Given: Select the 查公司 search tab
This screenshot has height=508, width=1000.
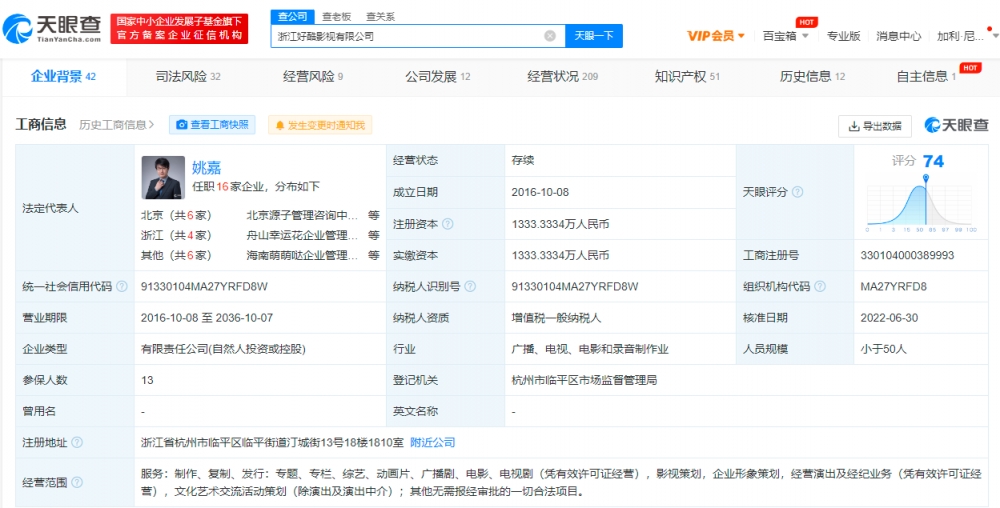Looking at the screenshot, I should (x=292, y=17).
